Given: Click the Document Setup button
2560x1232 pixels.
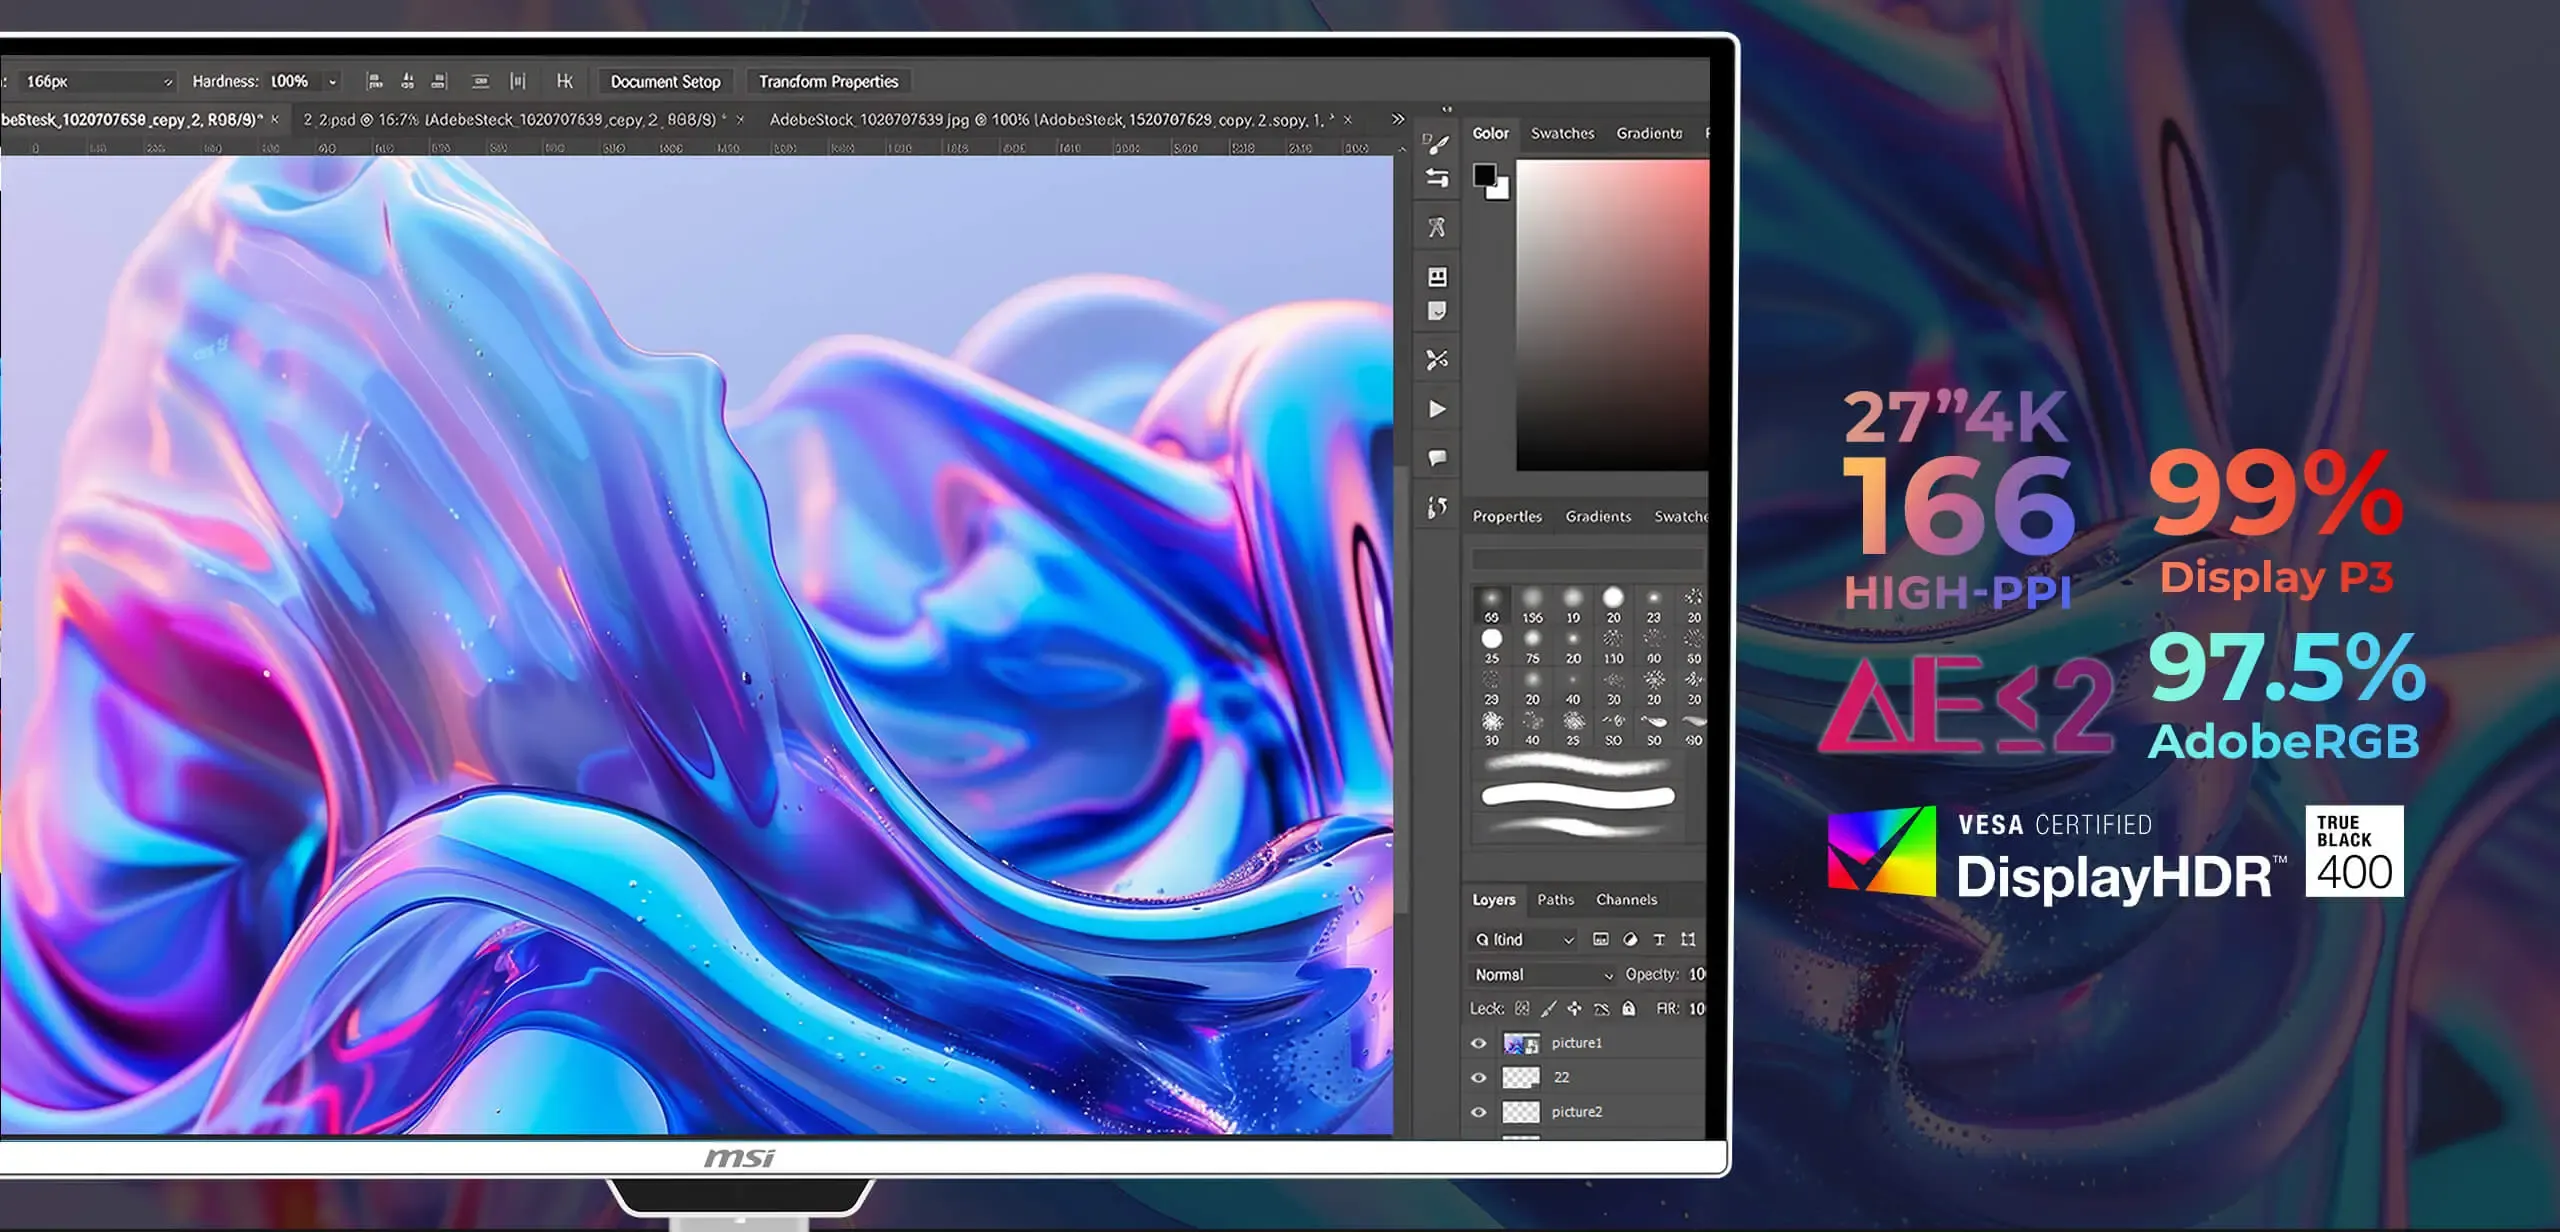Looking at the screenshot, I should (665, 82).
